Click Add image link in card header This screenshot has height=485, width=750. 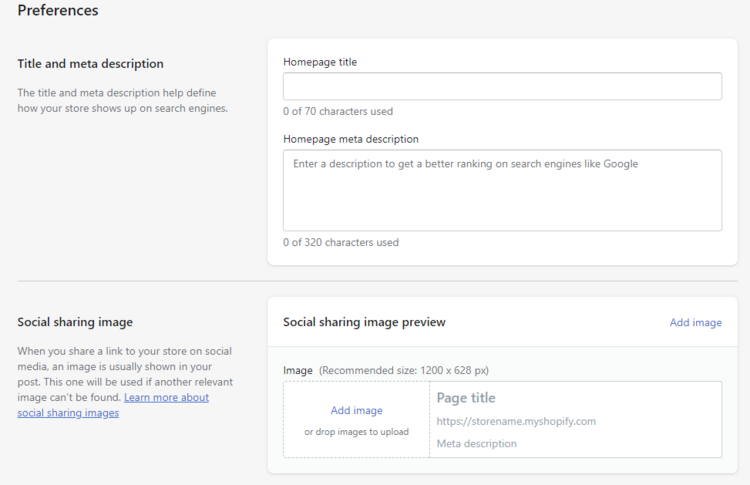point(695,323)
